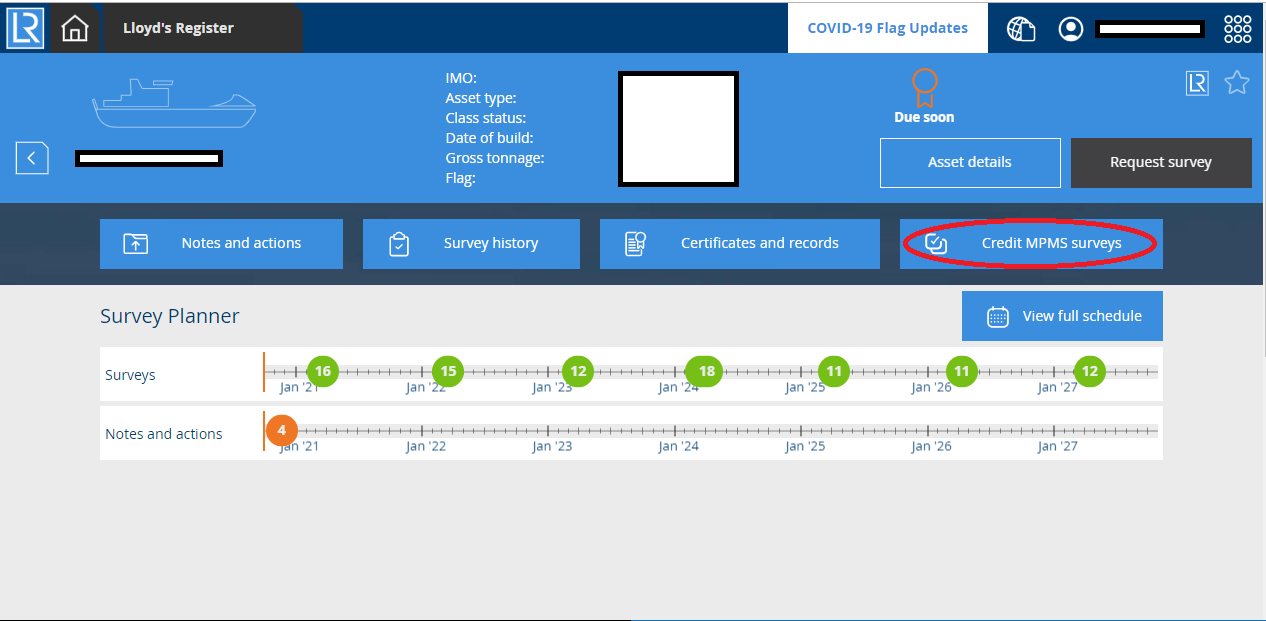
Task: Click the Asset type: label
Action: pyautogui.click(x=481, y=98)
